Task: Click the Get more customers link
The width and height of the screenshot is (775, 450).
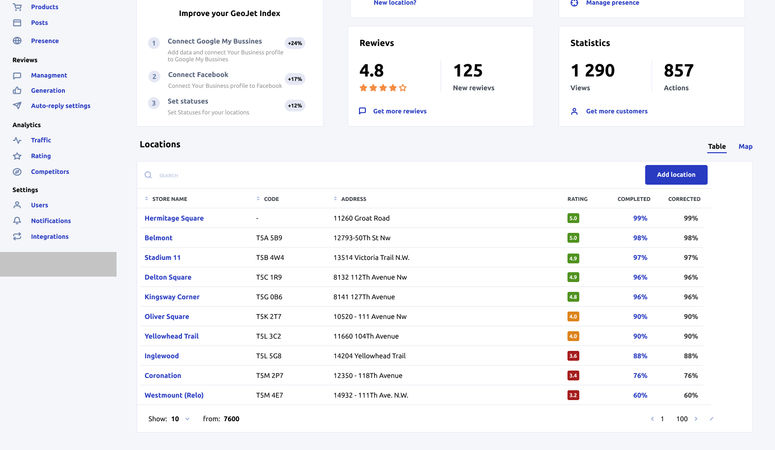Action: coord(617,111)
